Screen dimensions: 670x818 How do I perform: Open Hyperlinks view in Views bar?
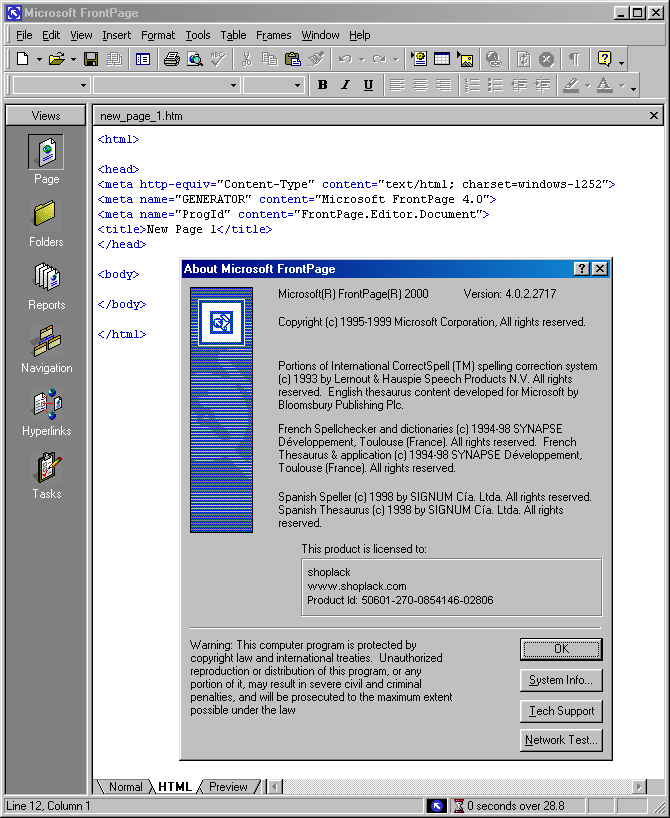point(46,412)
